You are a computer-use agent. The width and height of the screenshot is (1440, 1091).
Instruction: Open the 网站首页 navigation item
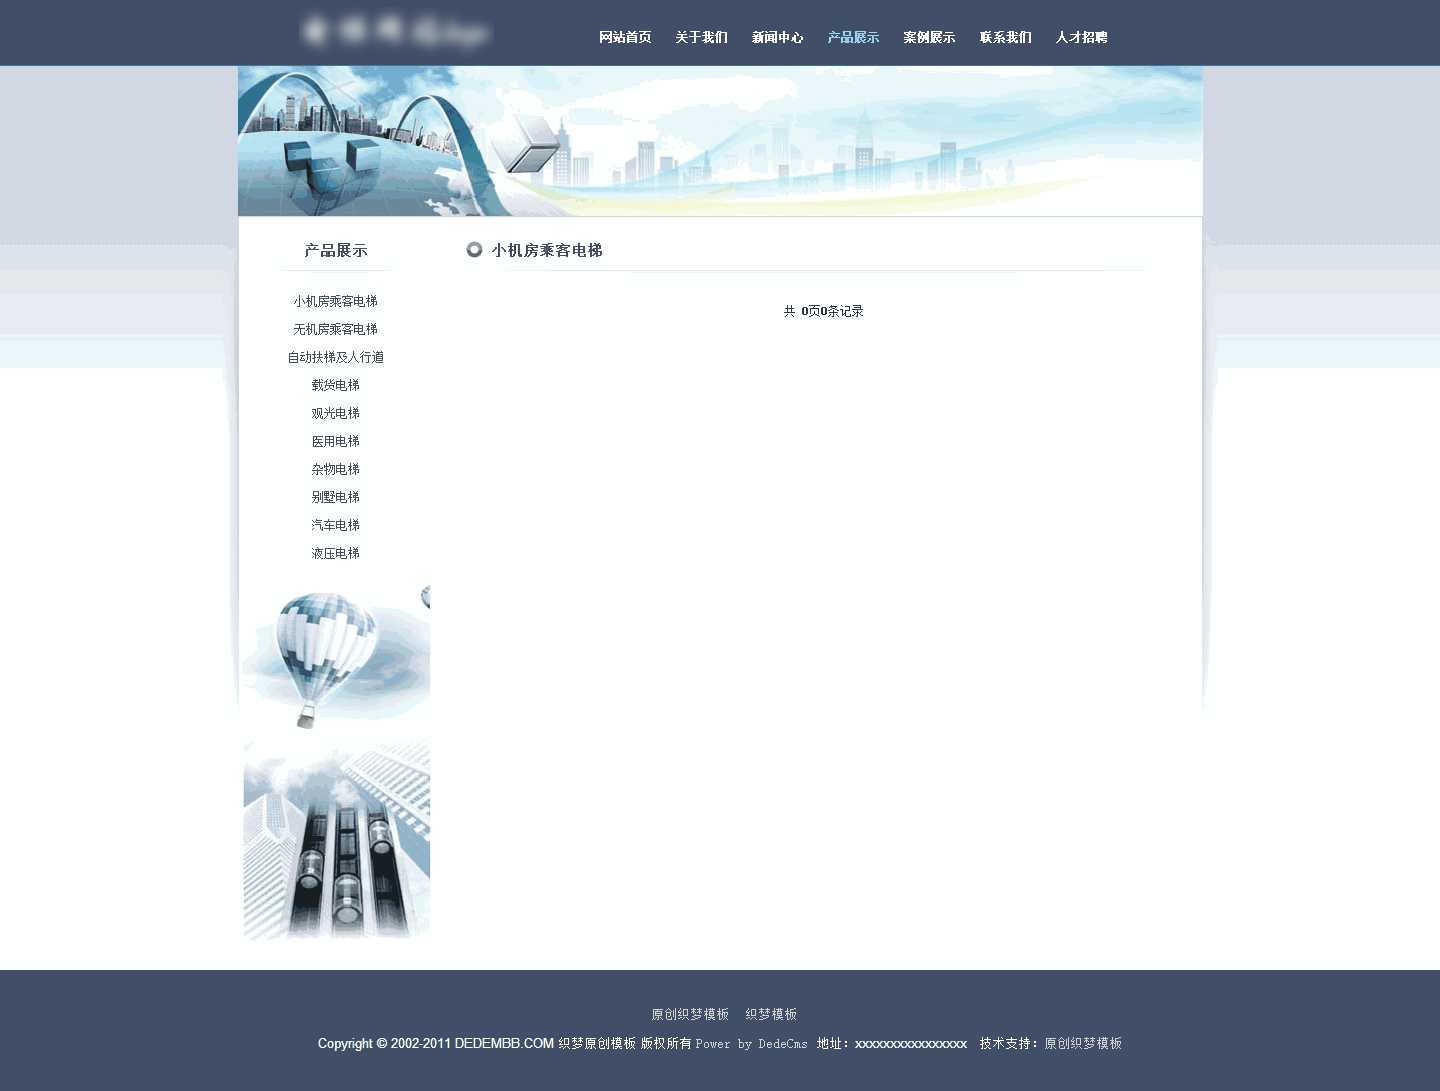click(x=624, y=37)
